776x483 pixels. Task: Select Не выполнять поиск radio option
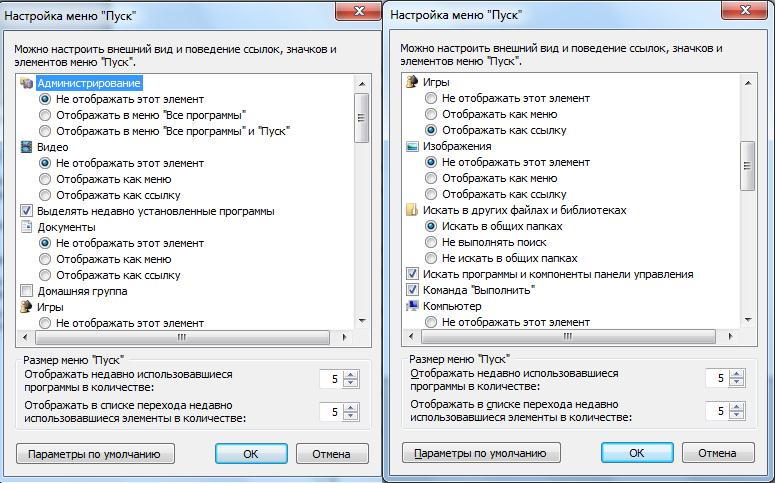tap(431, 242)
